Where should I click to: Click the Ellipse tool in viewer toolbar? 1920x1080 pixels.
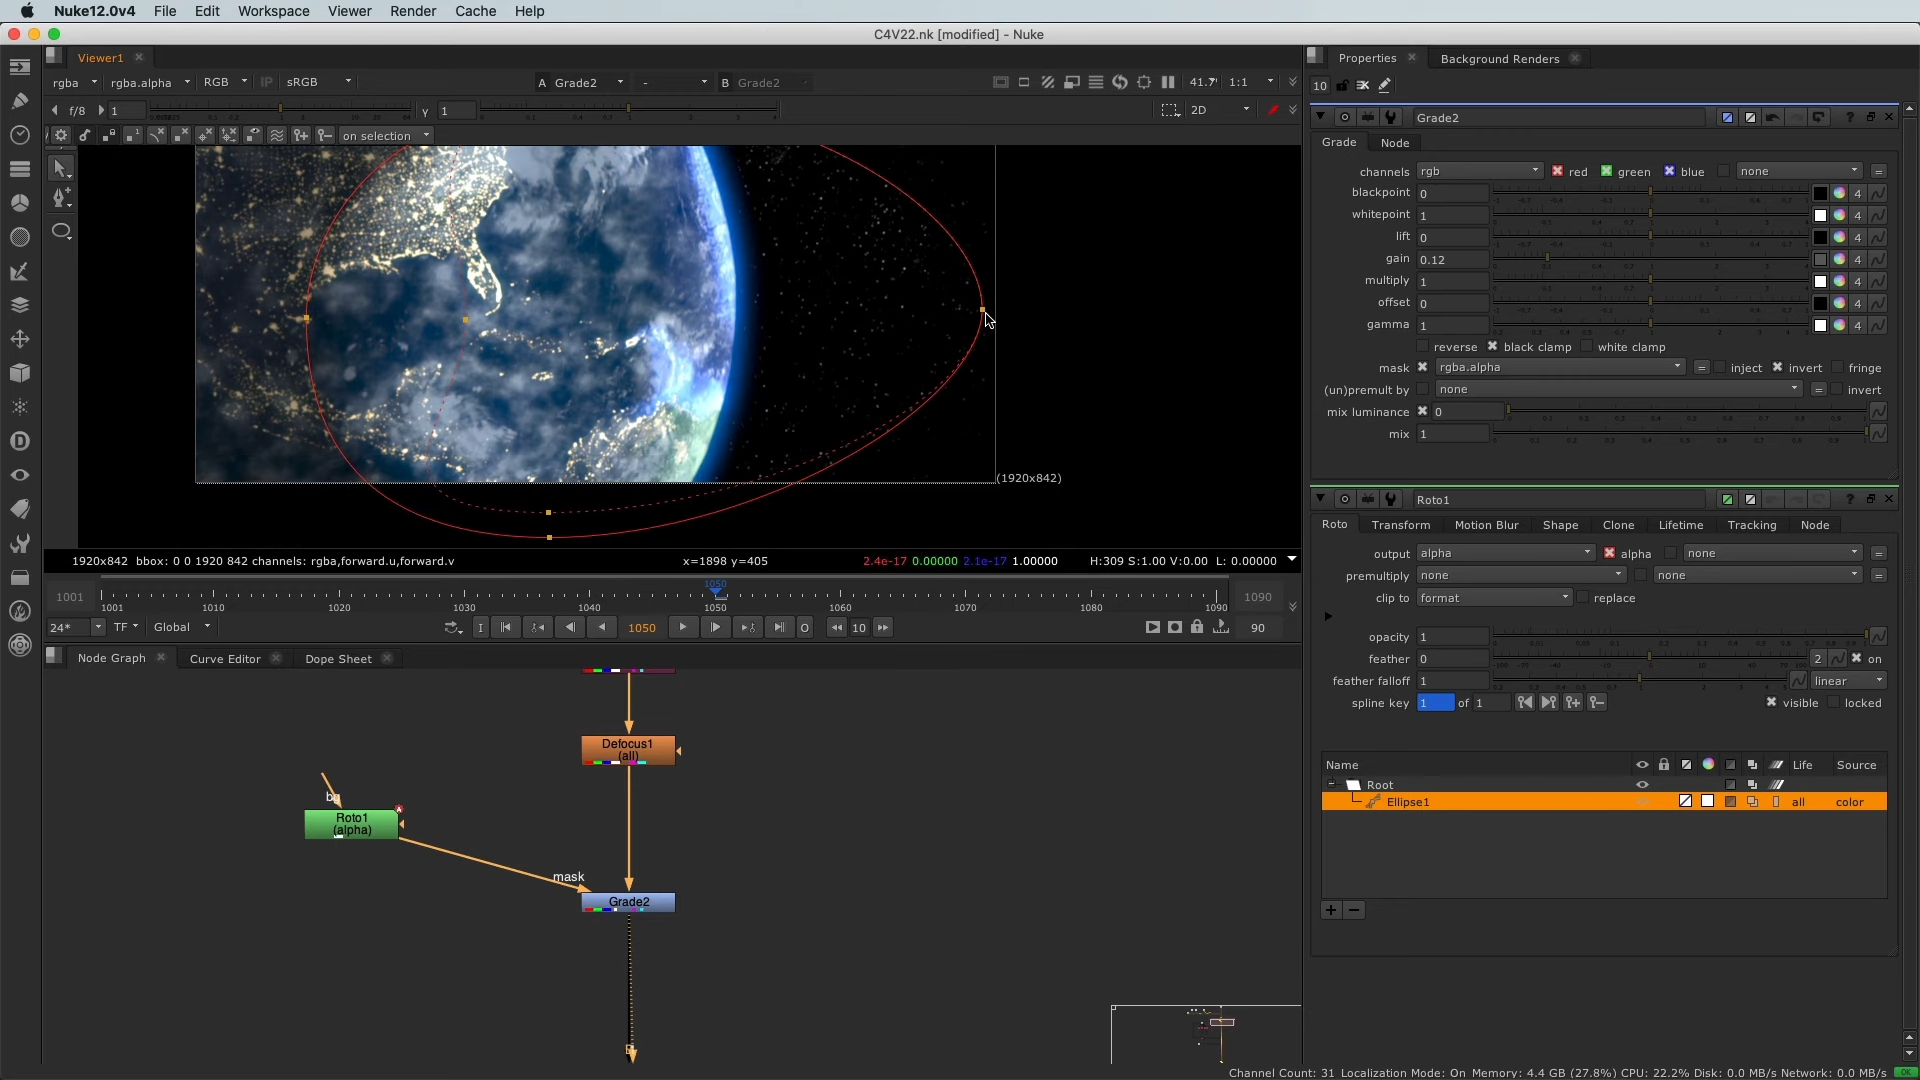[61, 232]
